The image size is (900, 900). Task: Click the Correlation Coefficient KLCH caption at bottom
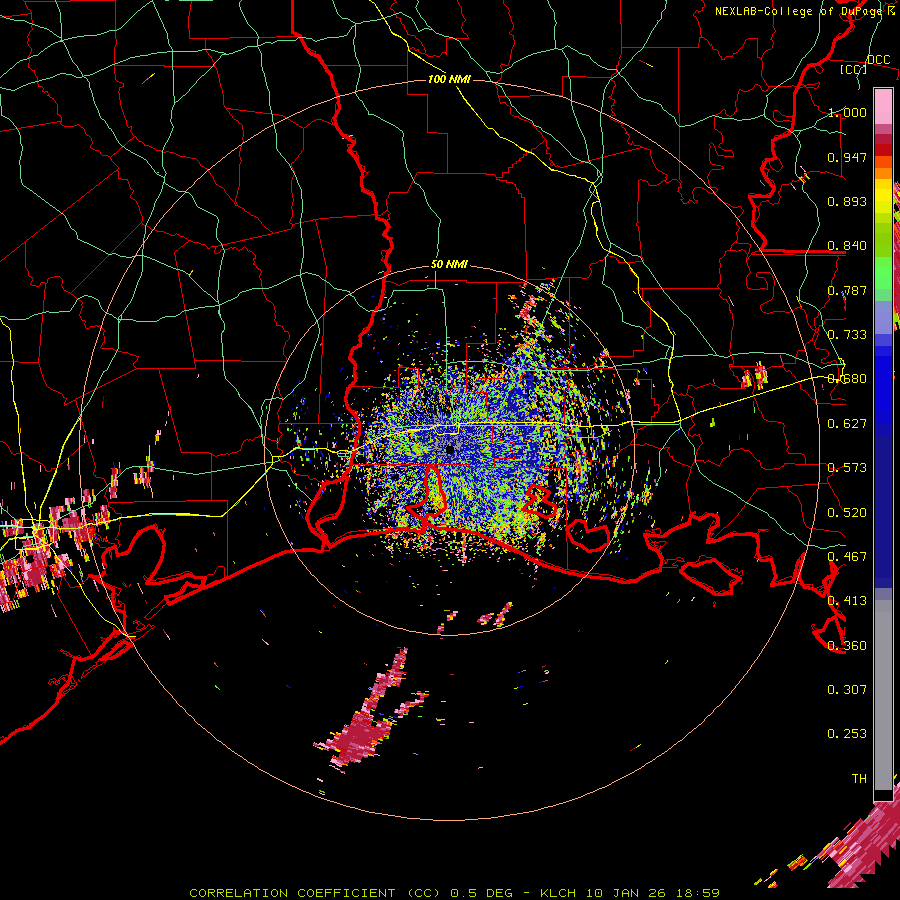pos(454,893)
